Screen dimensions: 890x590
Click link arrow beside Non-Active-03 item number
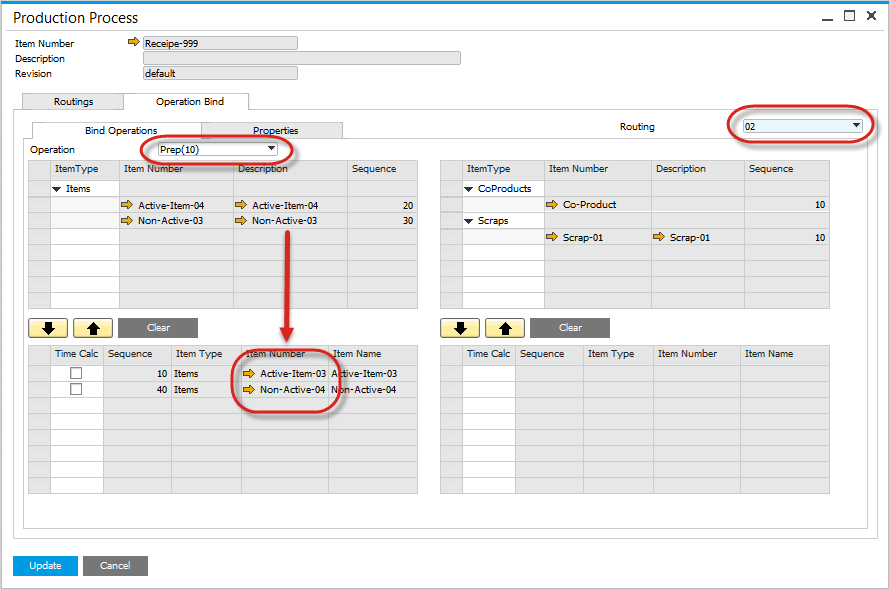point(127,220)
